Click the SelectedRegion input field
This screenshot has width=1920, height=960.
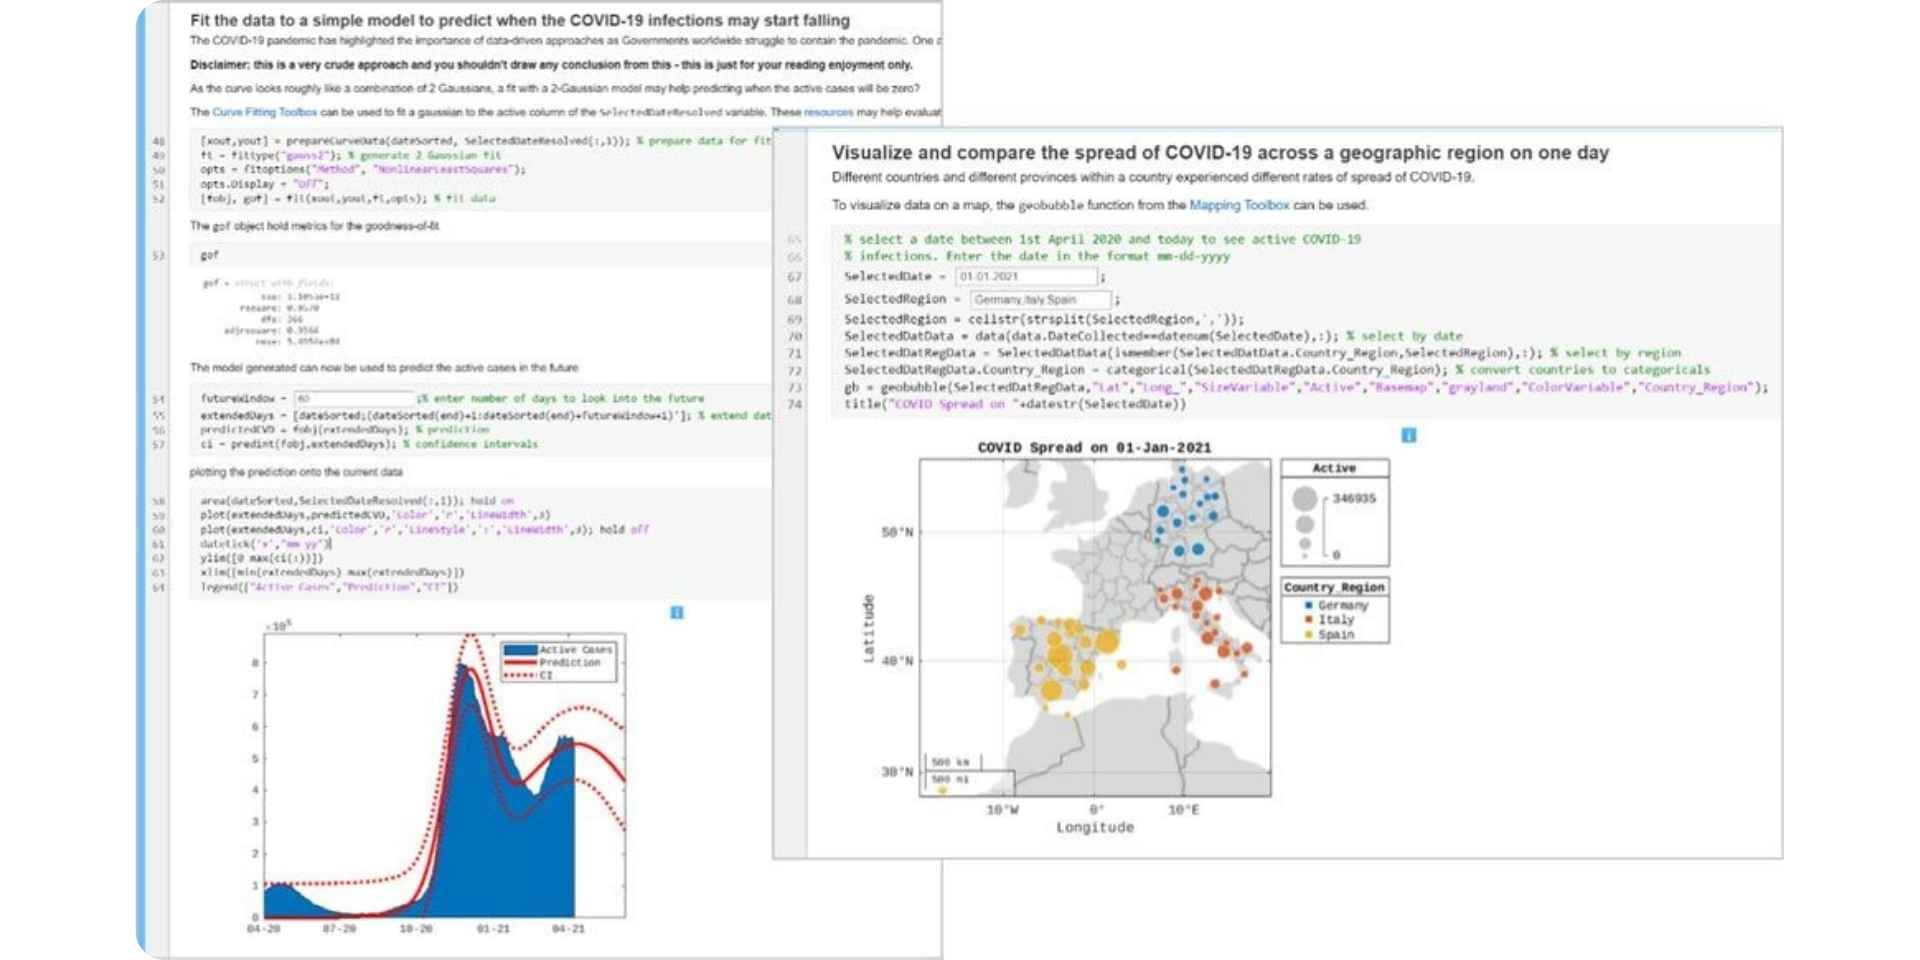point(1039,299)
